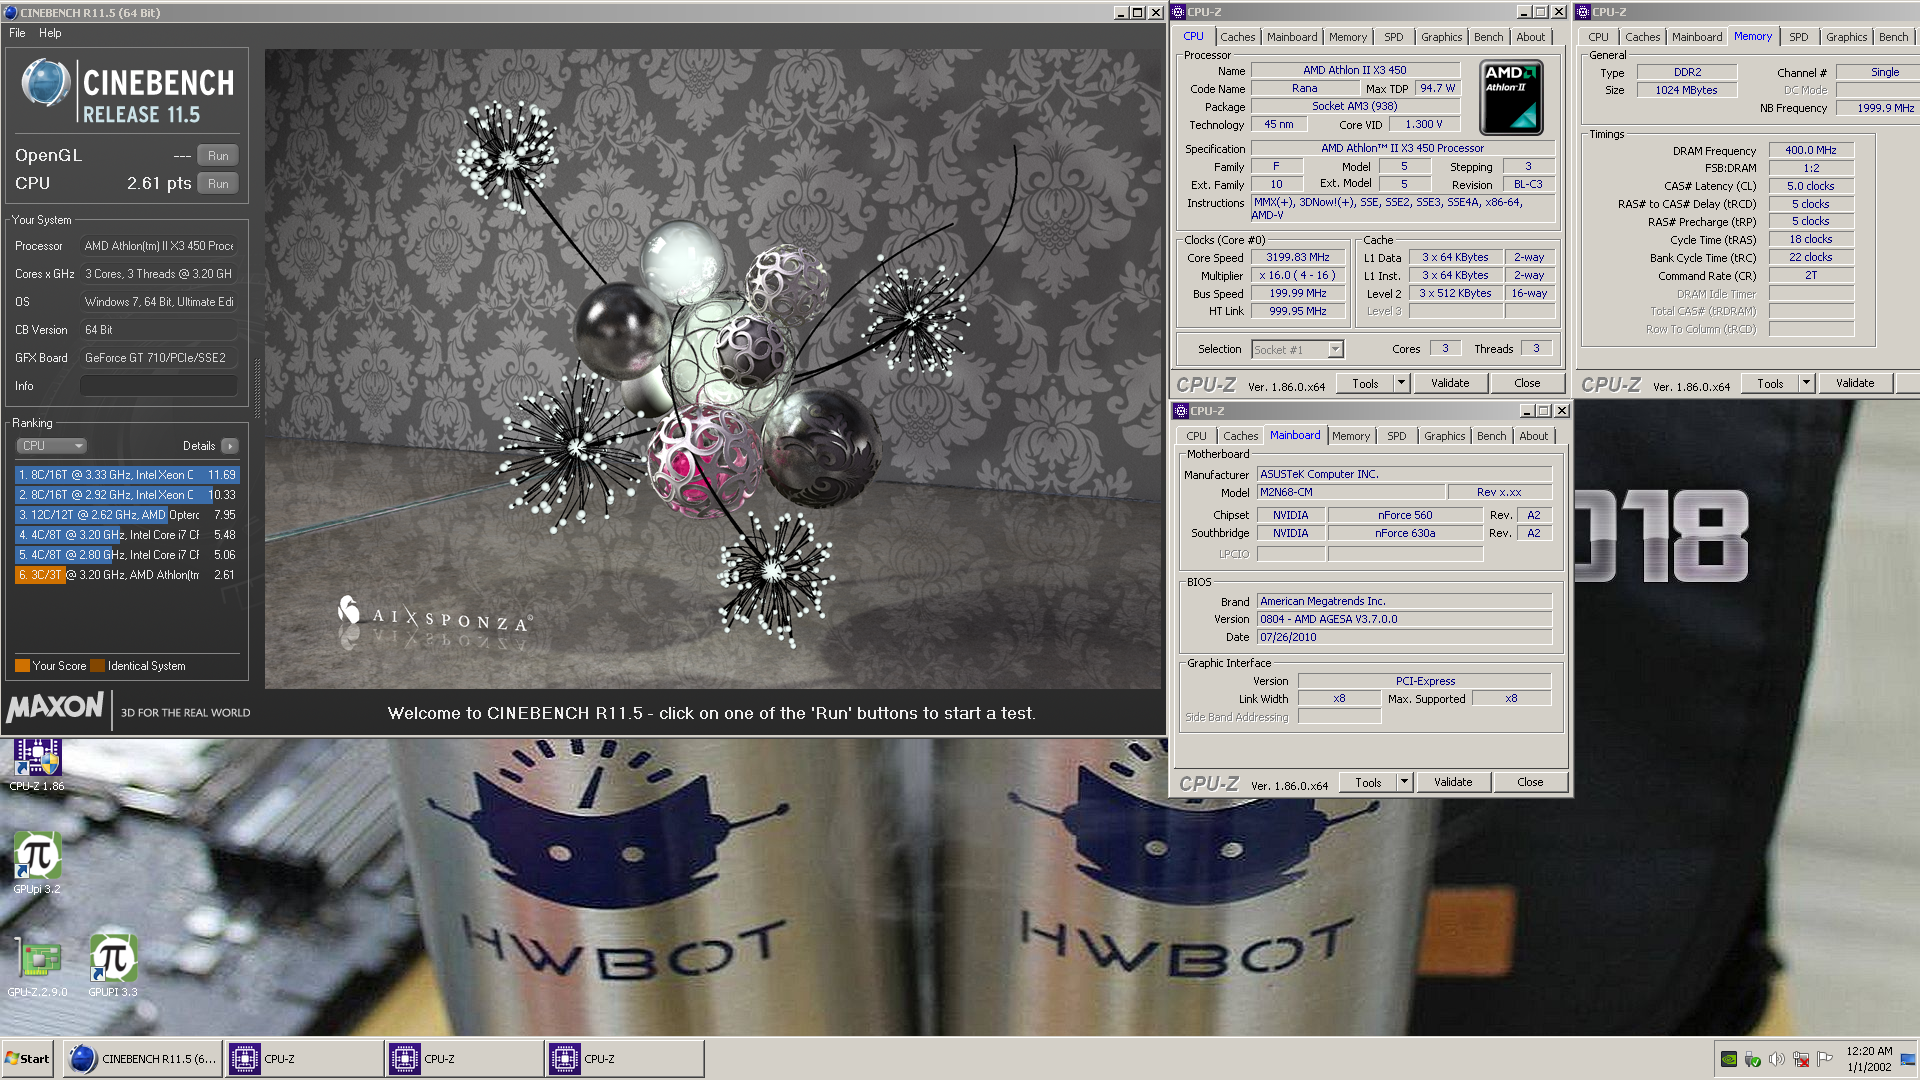1920x1080 pixels.
Task: Click the Multiplier x 16.0 value field
Action: (x=1298, y=276)
